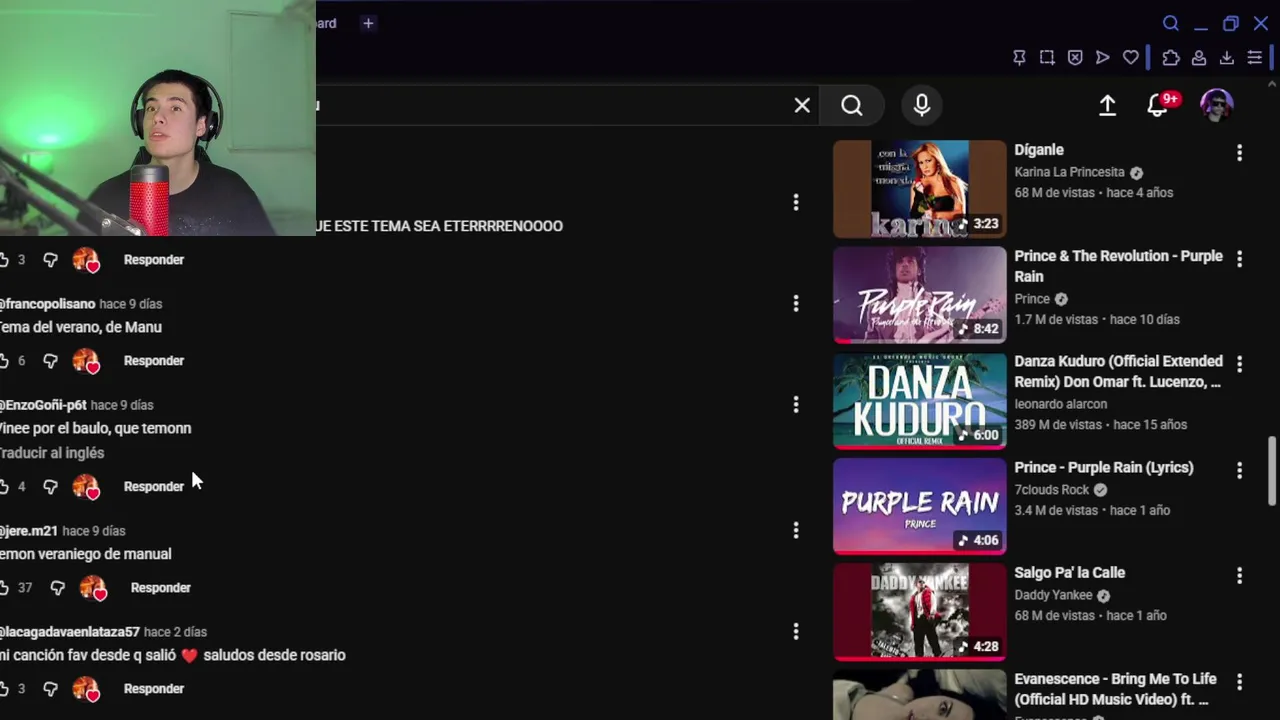
Task: Open the browser heart favorites icon
Action: click(1131, 58)
